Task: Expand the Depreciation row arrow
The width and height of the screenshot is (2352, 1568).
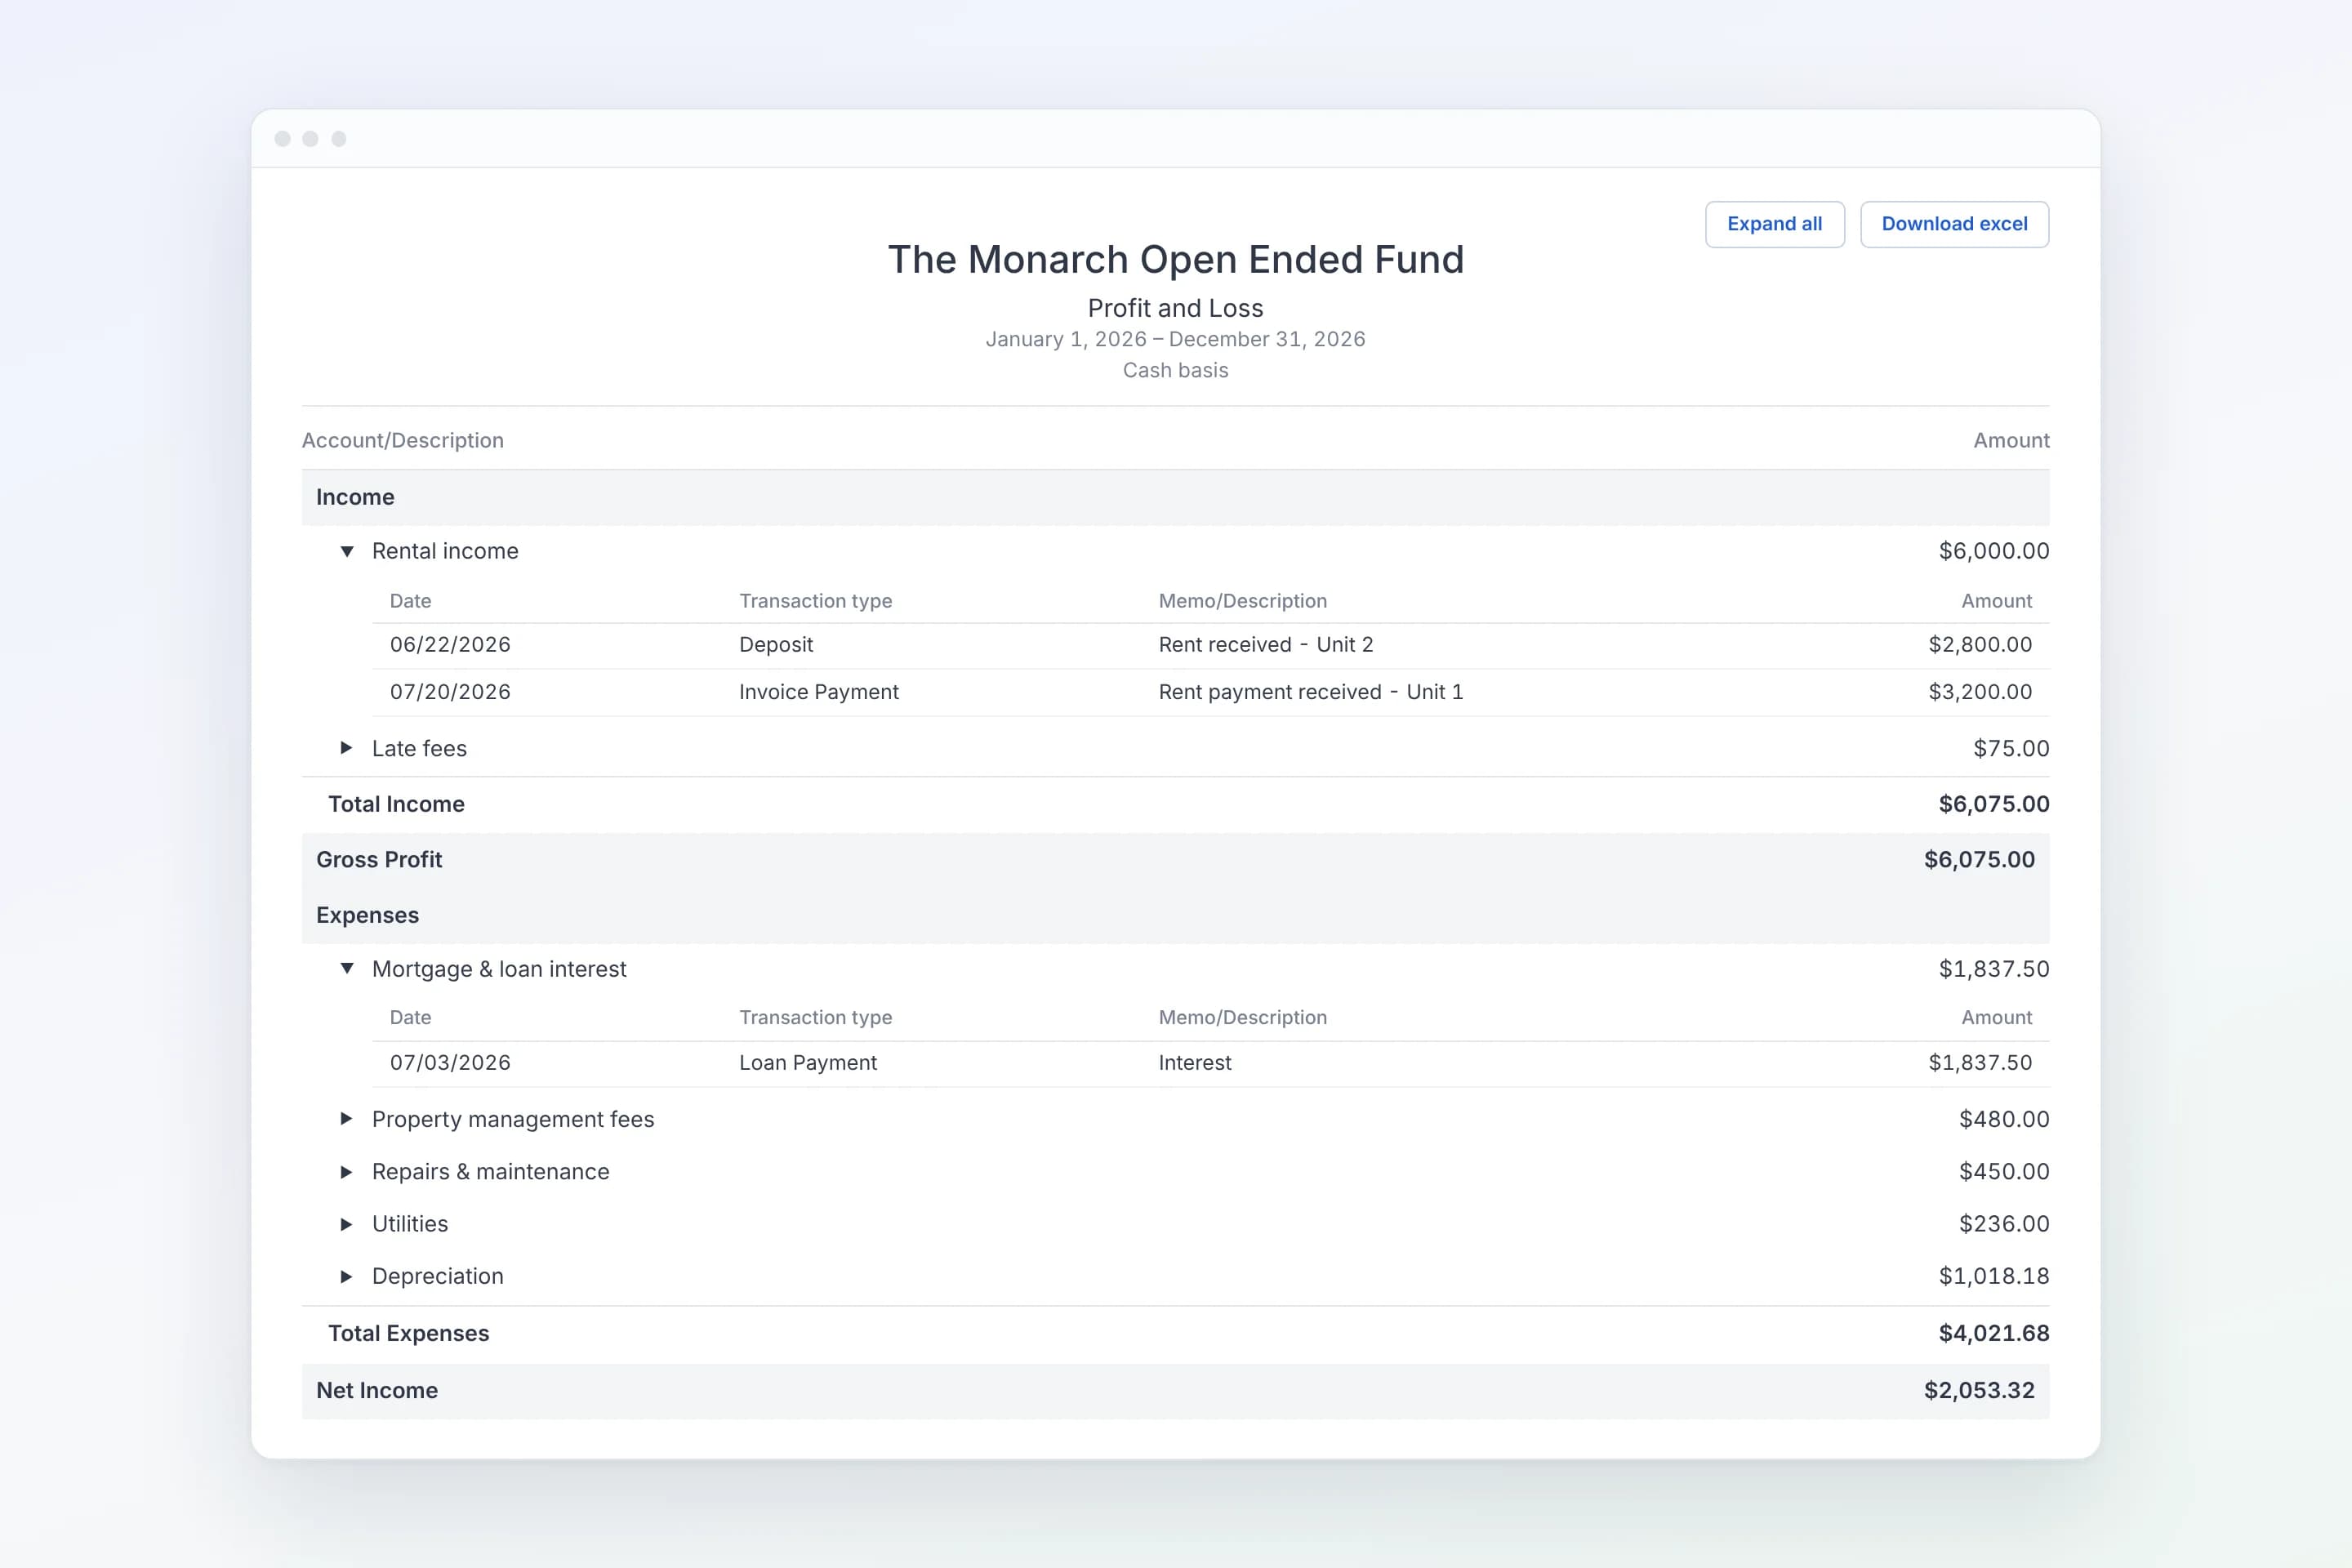Action: pos(347,1276)
